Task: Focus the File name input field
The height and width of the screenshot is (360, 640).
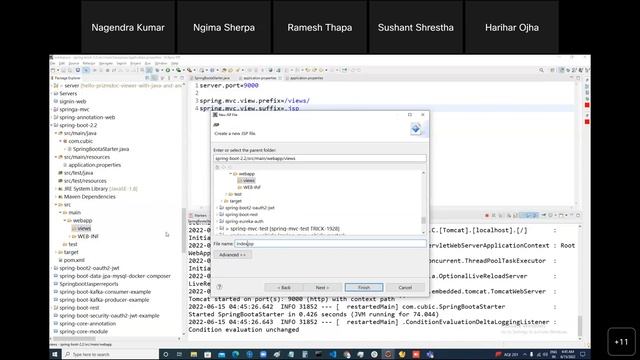Action: pyautogui.click(x=330, y=244)
